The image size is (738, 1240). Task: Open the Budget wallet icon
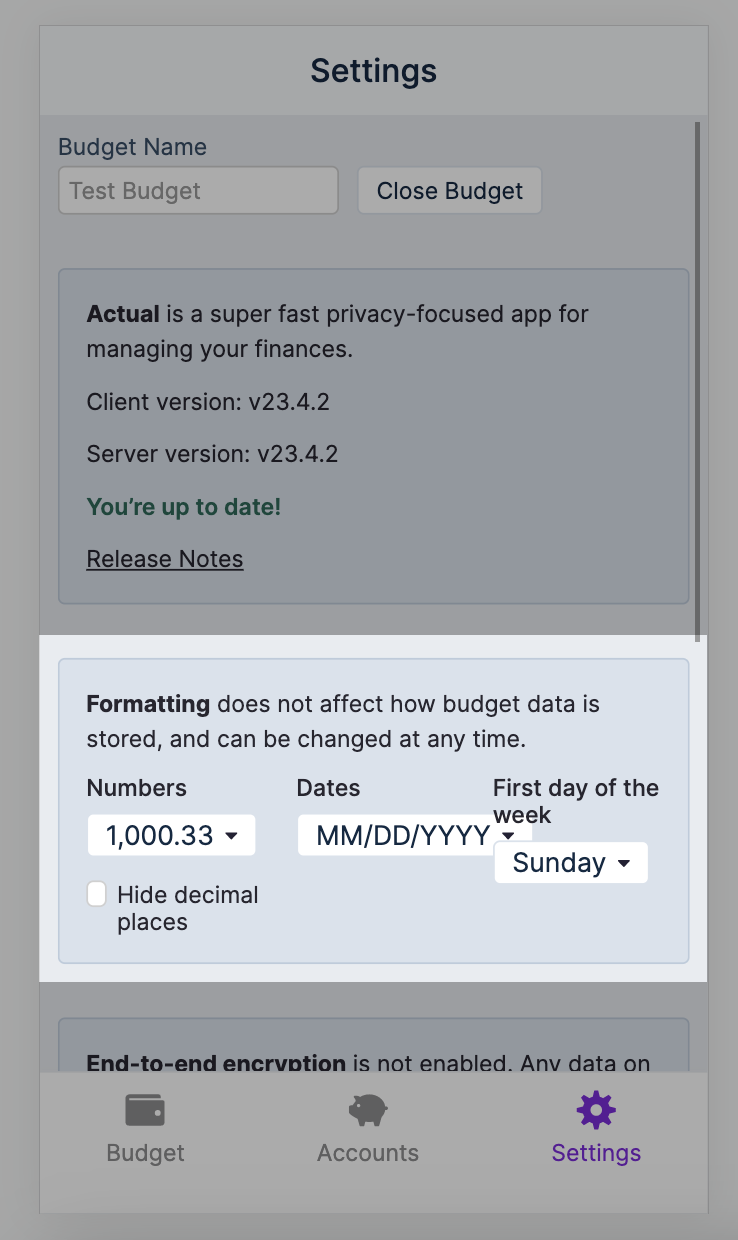pyautogui.click(x=145, y=1110)
